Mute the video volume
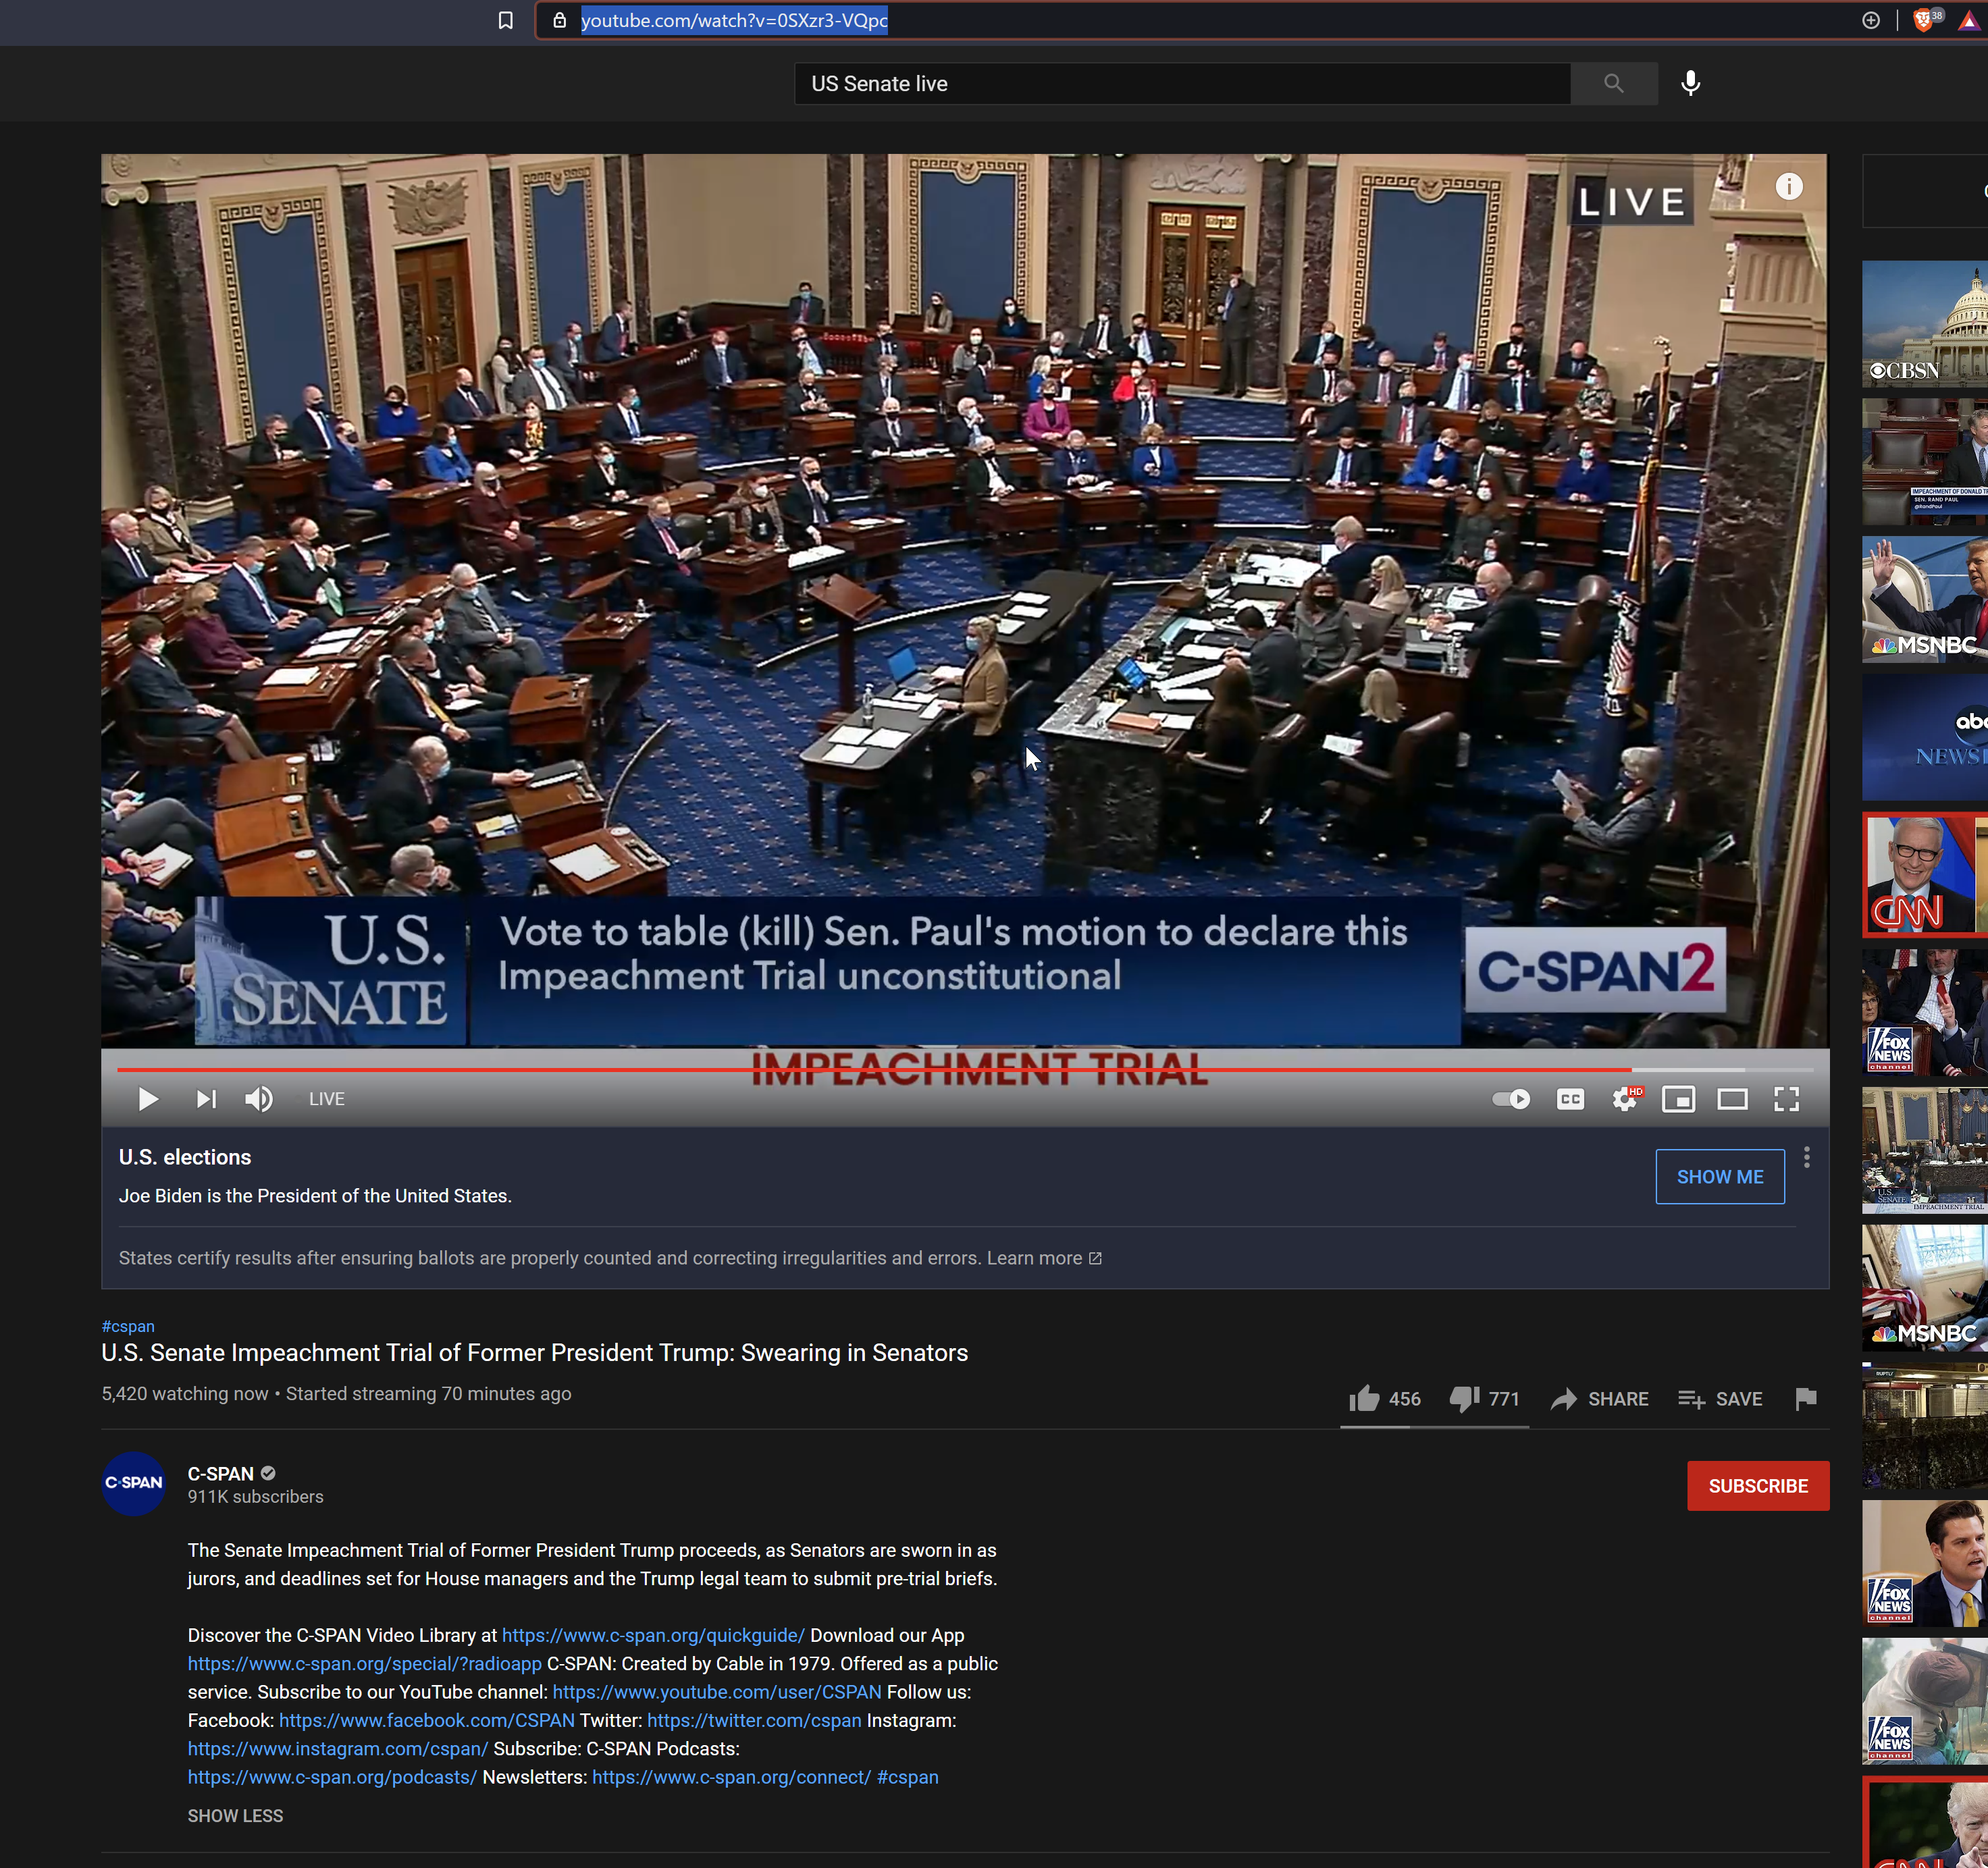This screenshot has width=1988, height=1868. [259, 1099]
